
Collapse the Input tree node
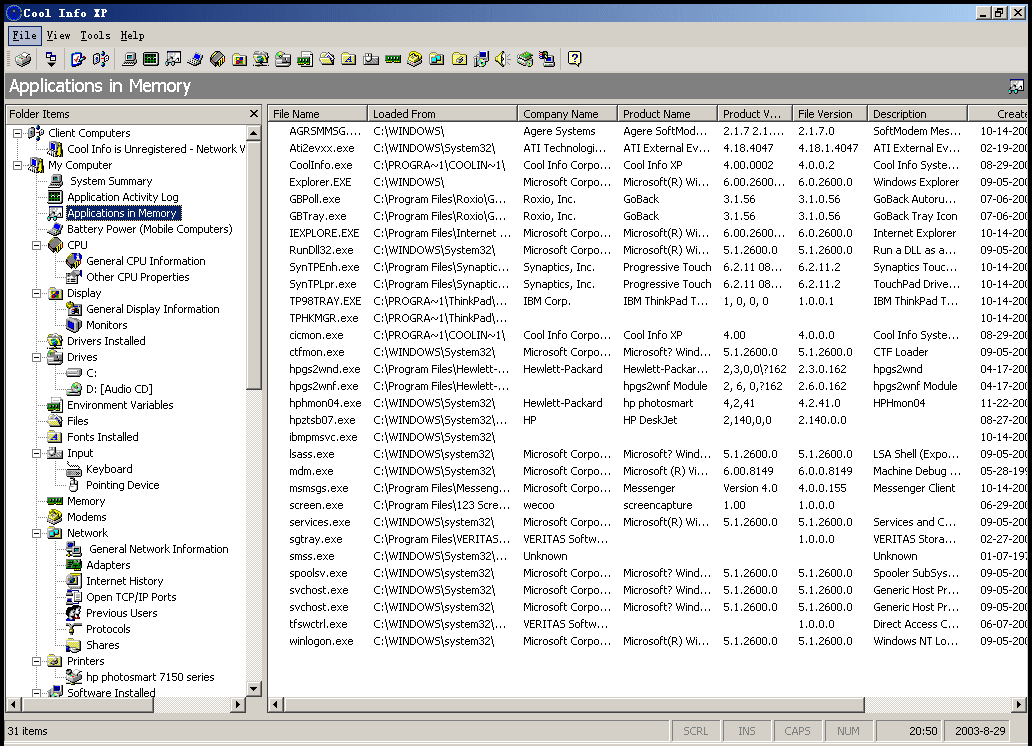coord(37,453)
